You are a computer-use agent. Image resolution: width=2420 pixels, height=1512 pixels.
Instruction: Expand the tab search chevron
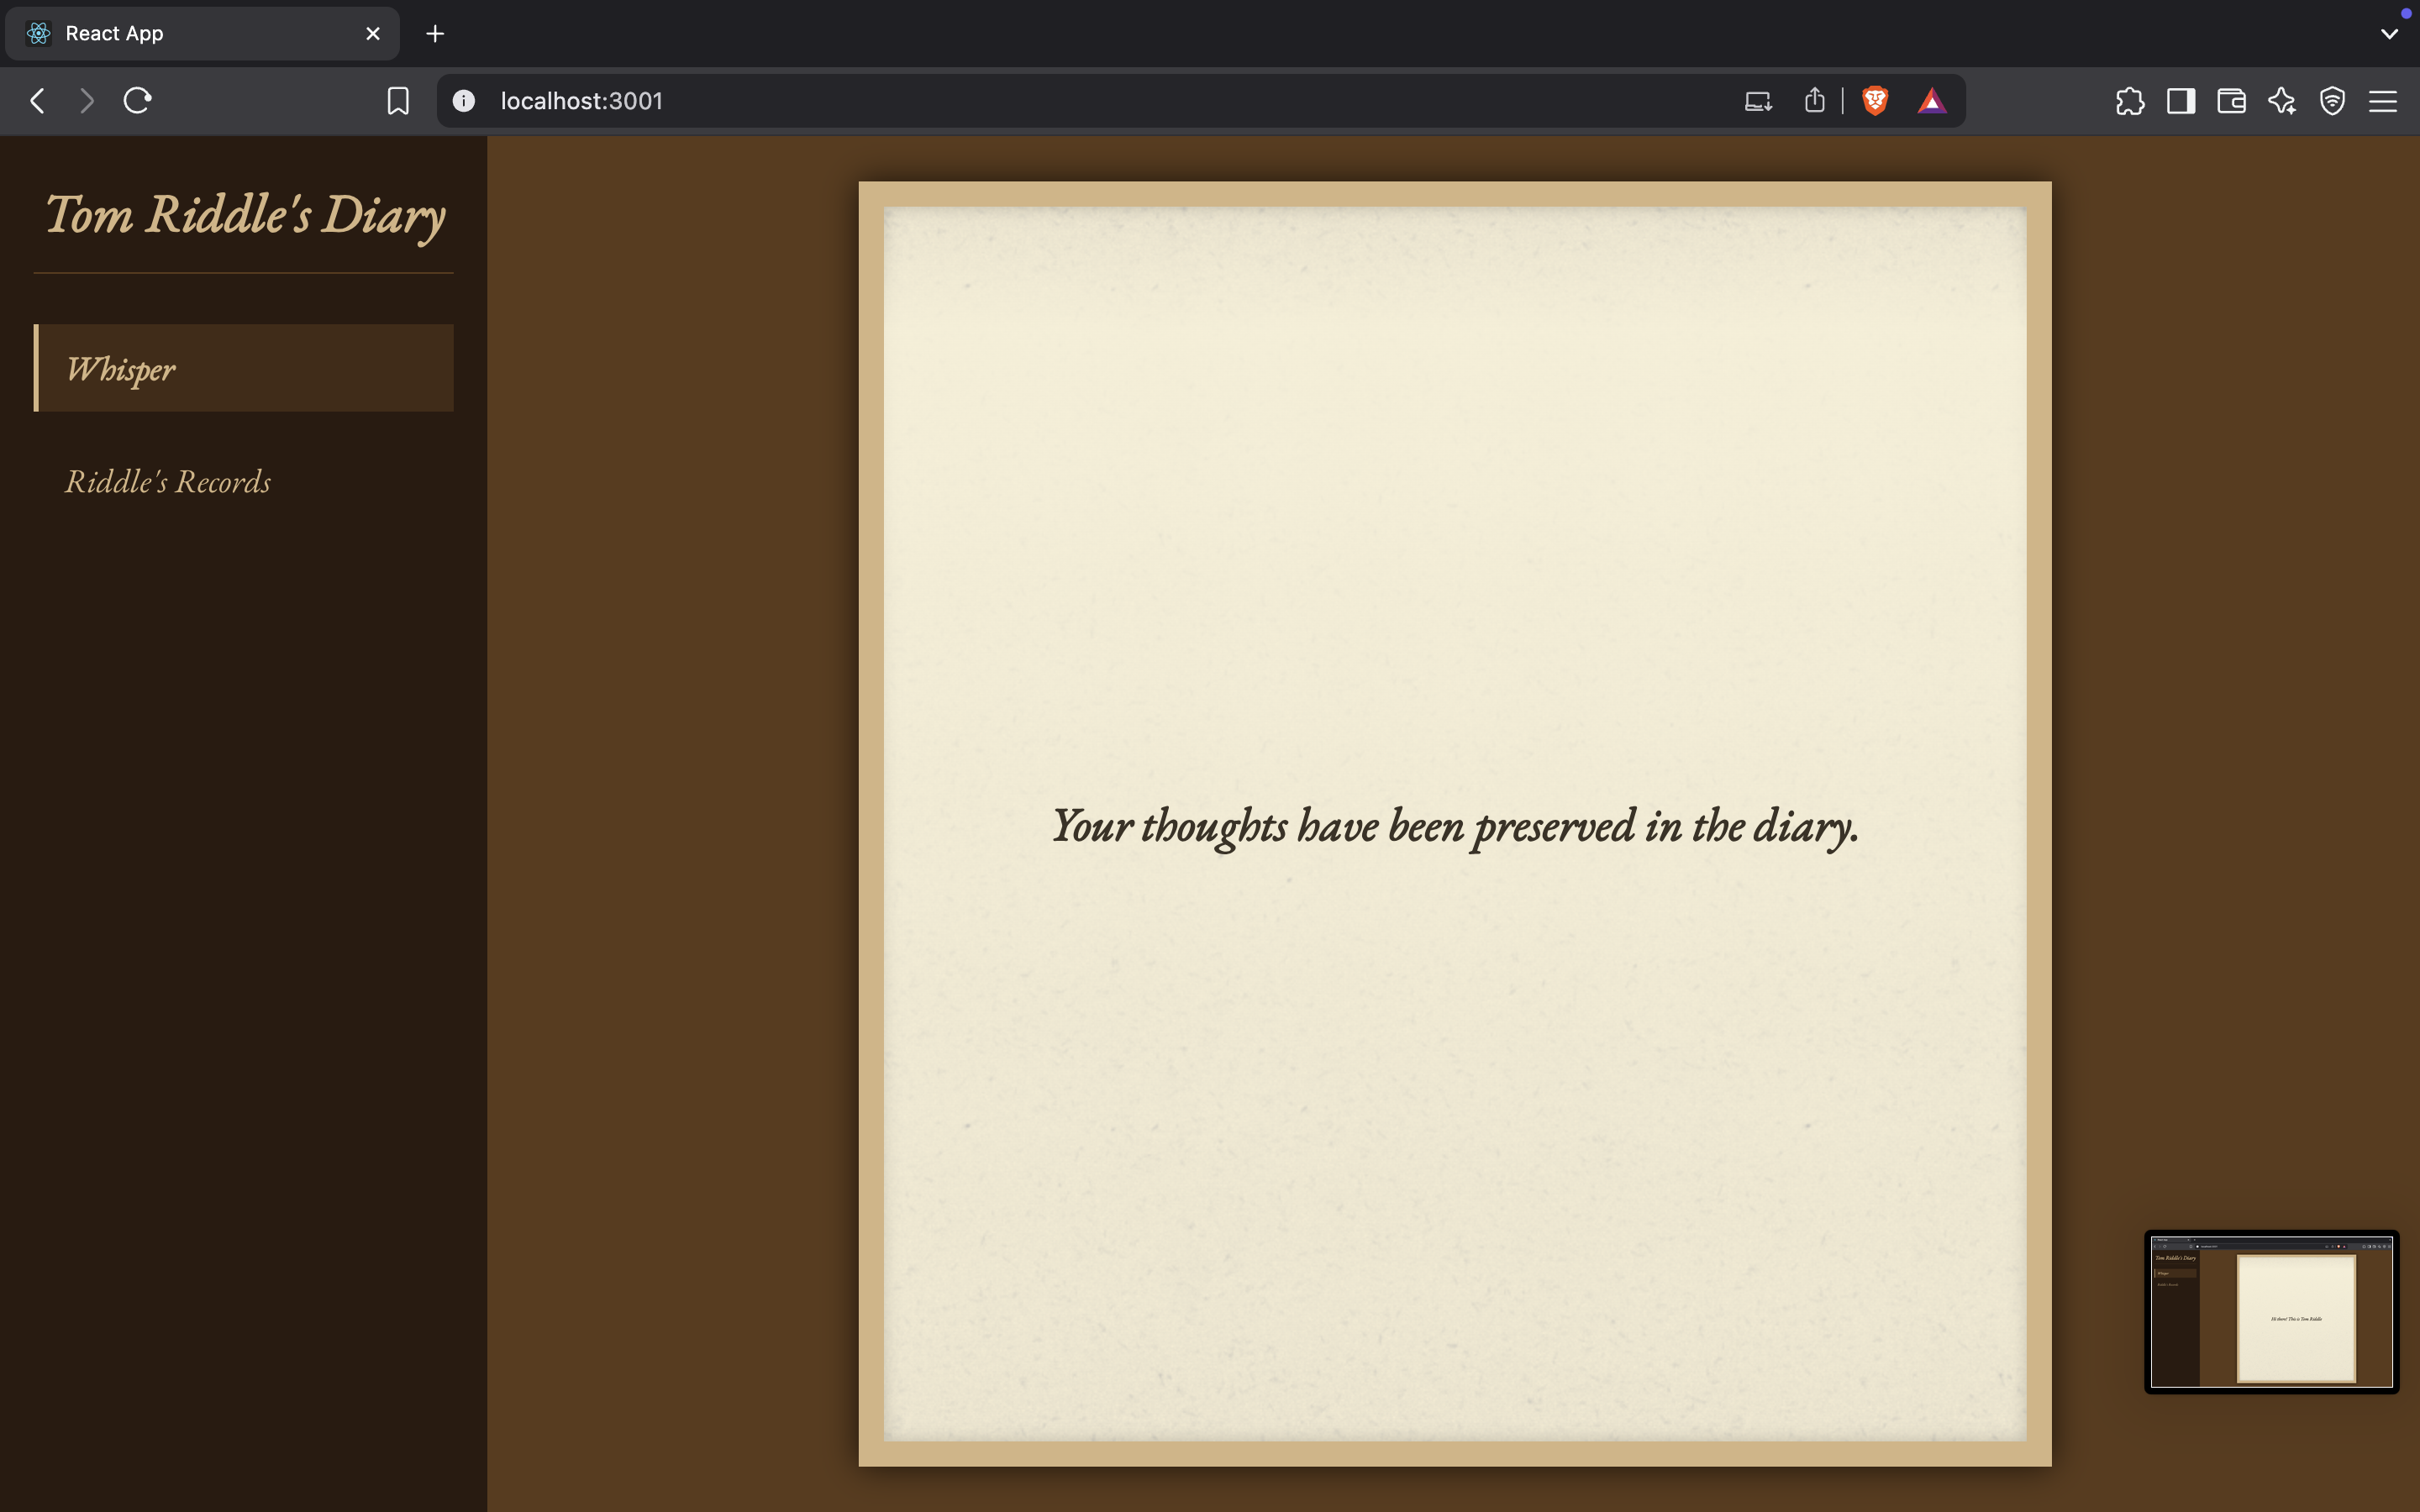coord(2389,34)
